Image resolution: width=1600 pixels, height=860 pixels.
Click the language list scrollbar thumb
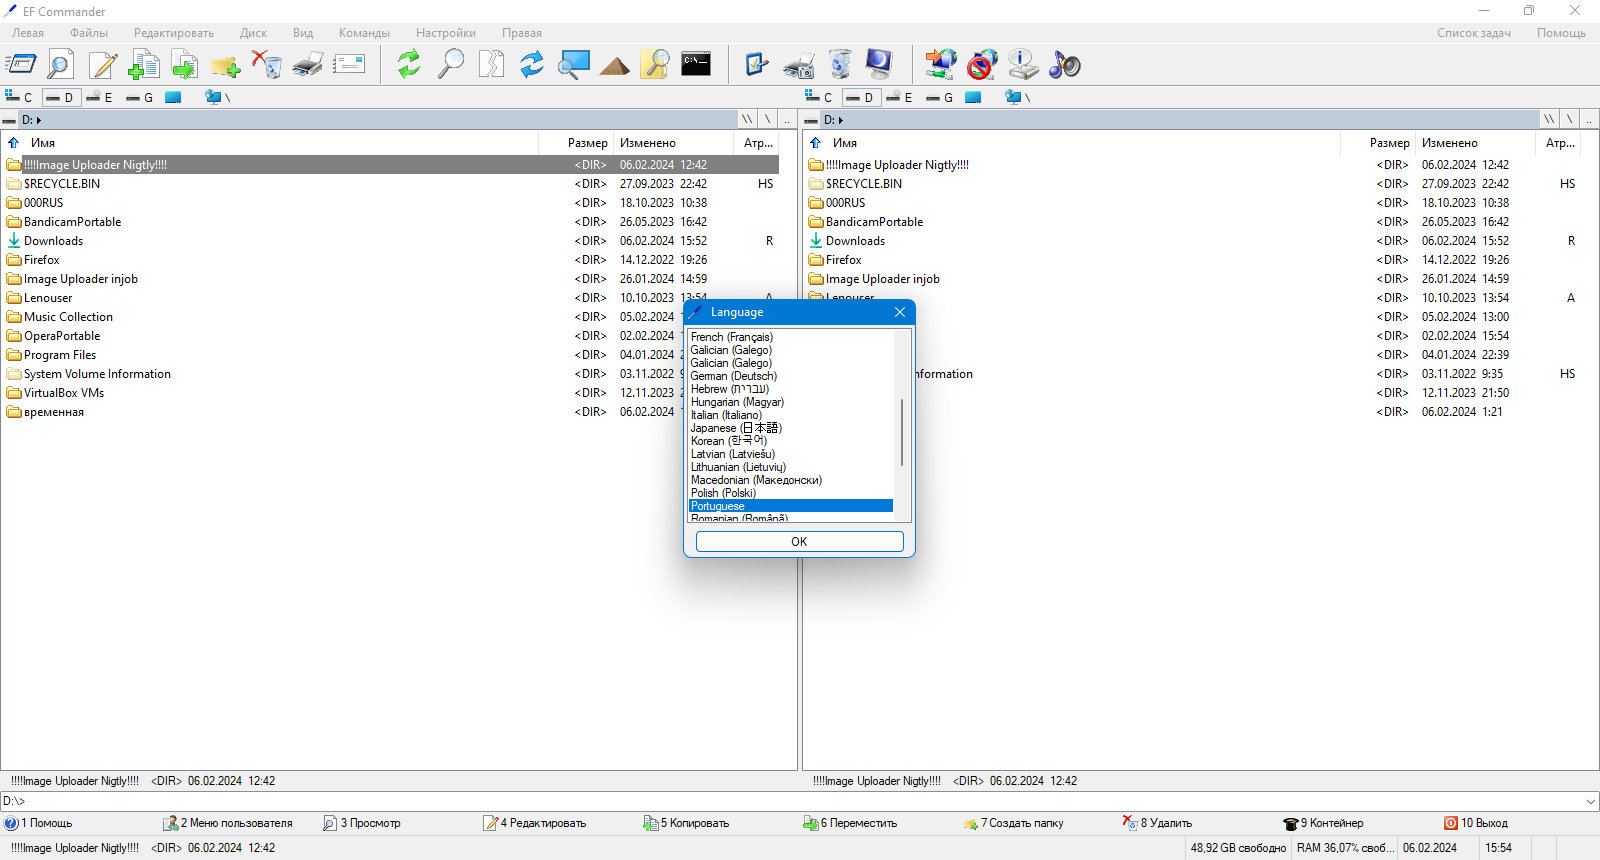point(902,432)
